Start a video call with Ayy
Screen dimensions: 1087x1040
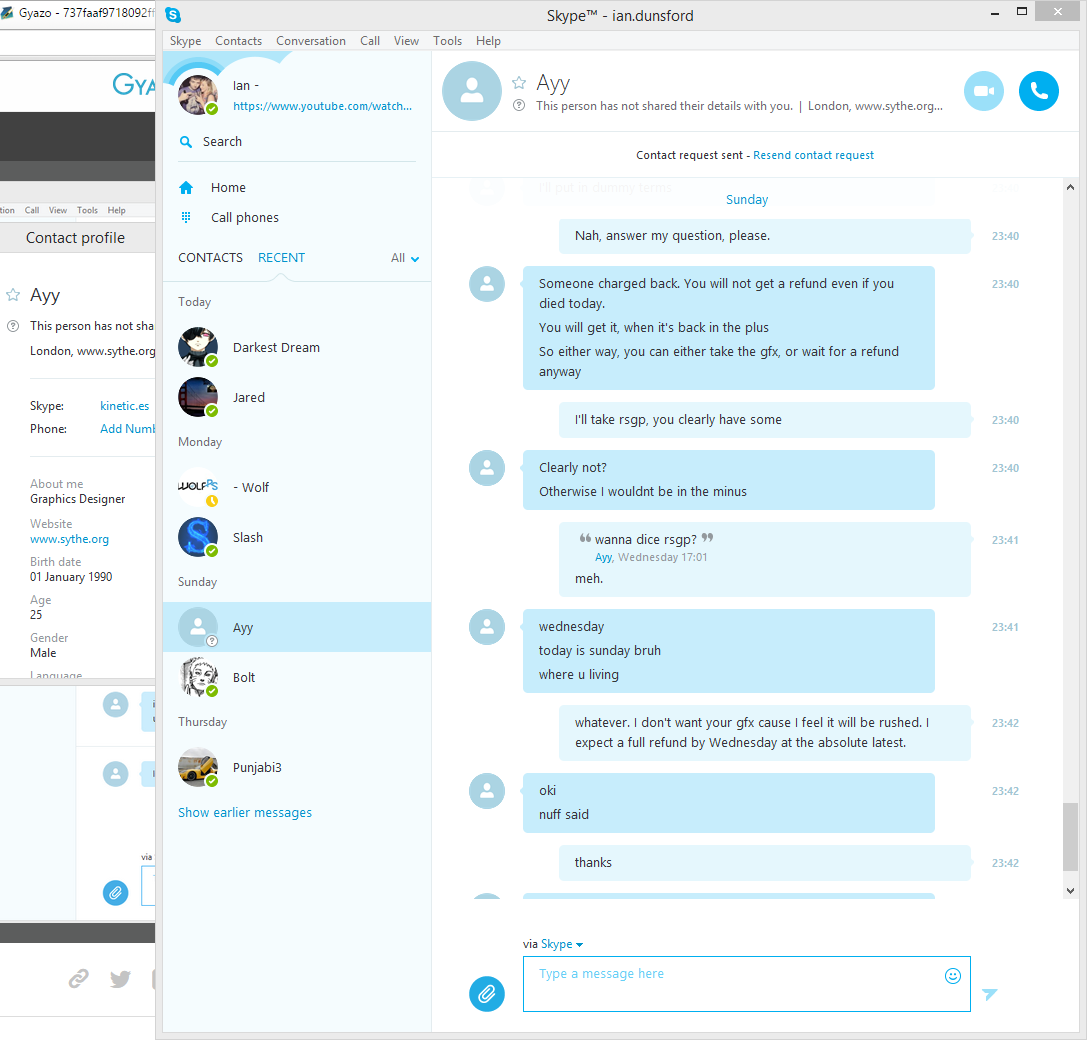click(984, 91)
